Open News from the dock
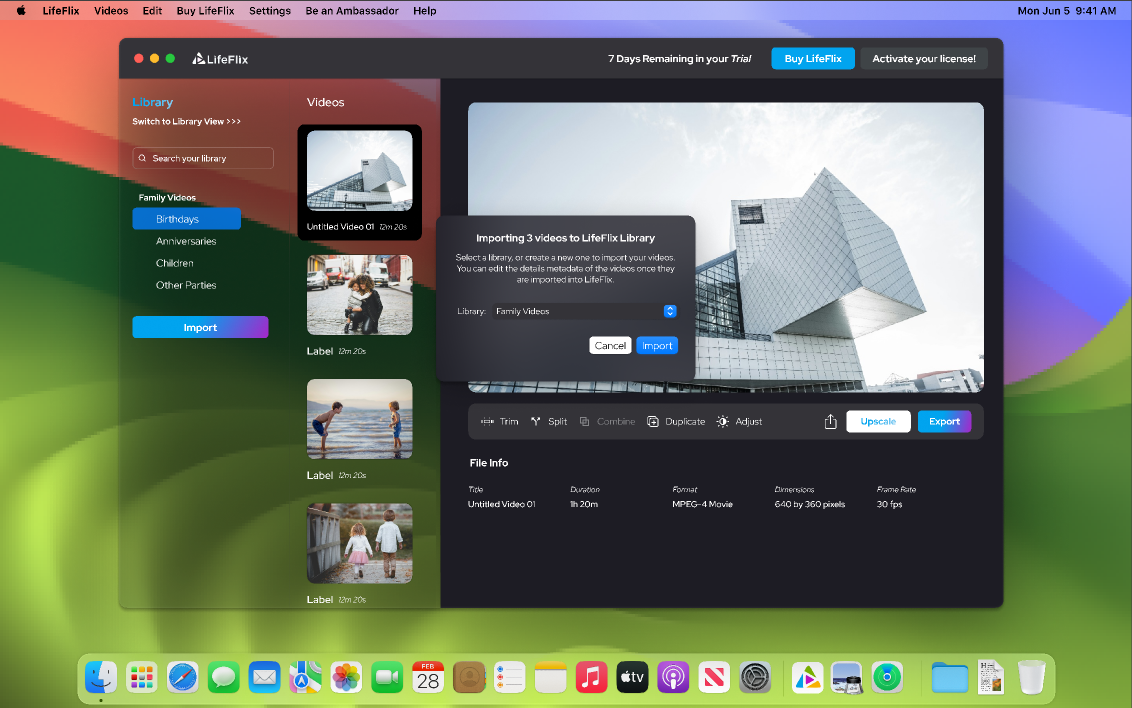This screenshot has width=1132, height=708. 714,678
